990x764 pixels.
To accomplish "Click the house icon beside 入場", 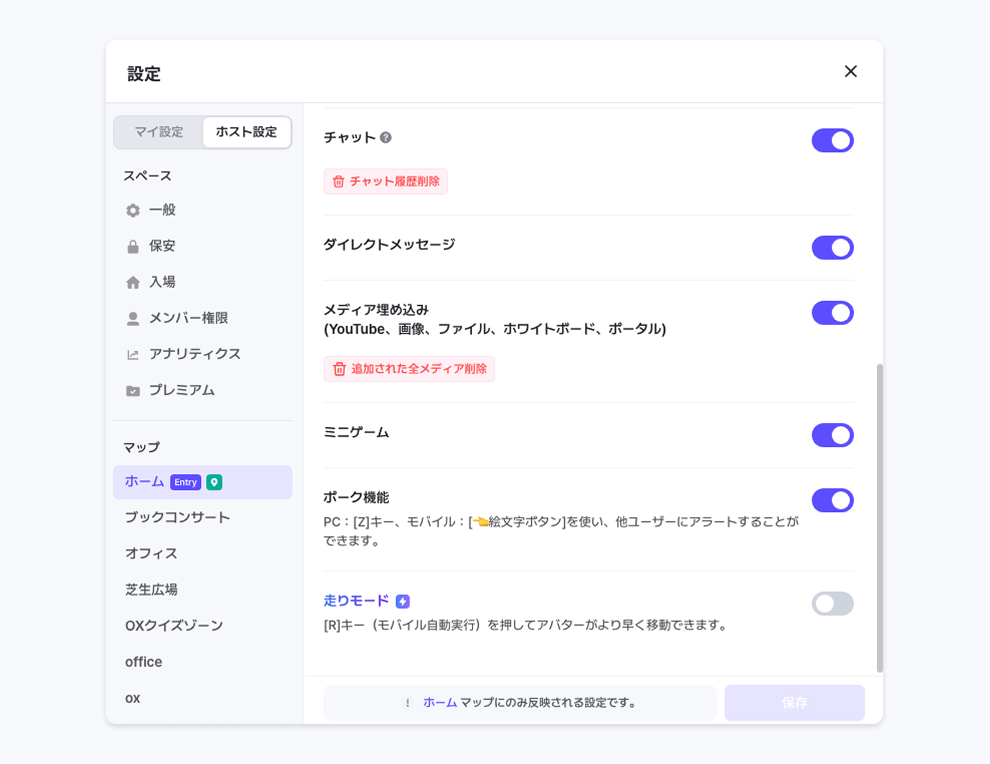I will tap(133, 283).
